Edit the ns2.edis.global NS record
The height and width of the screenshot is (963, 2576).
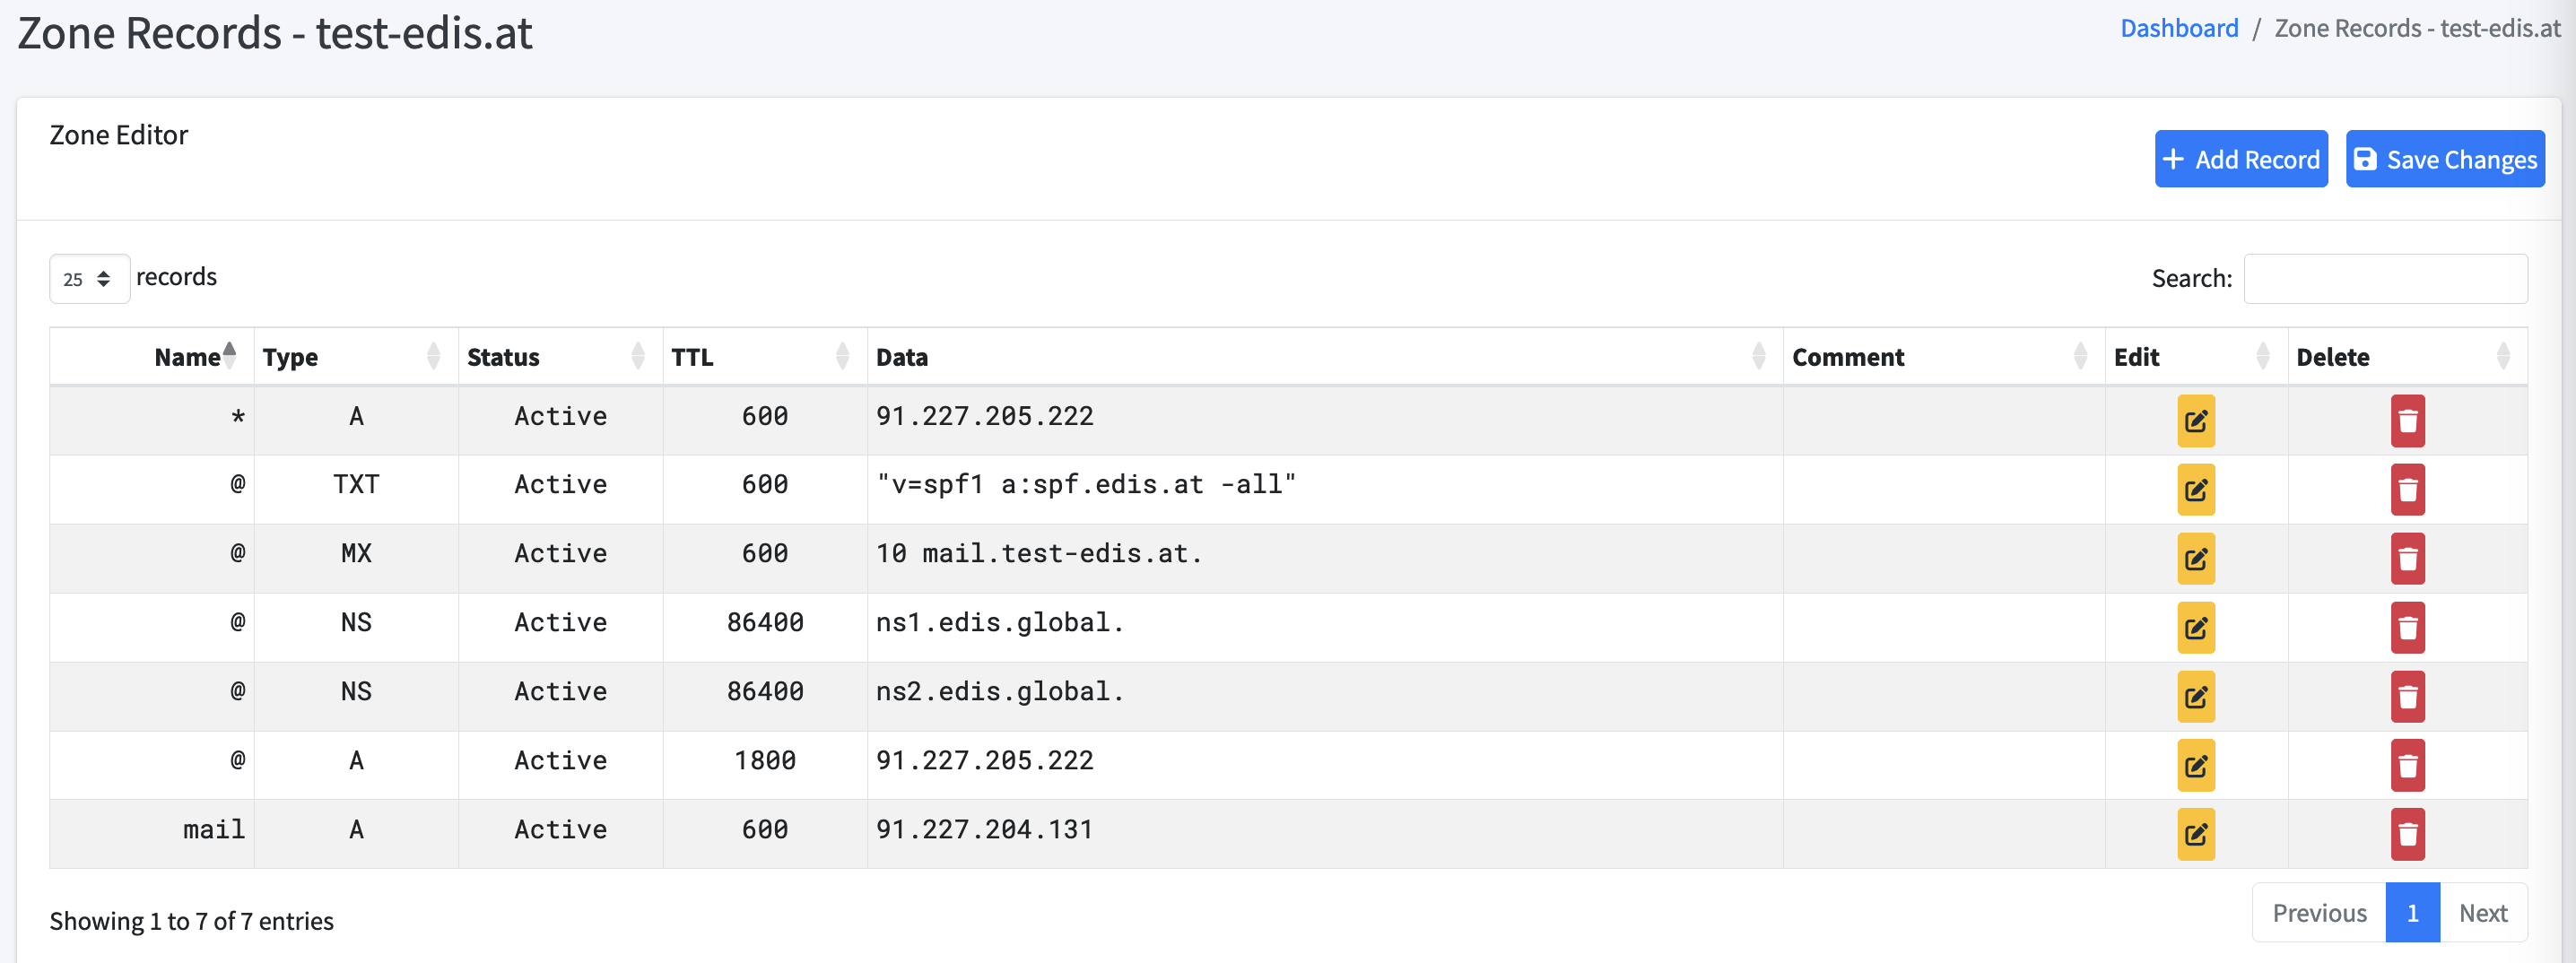[x=2195, y=697]
